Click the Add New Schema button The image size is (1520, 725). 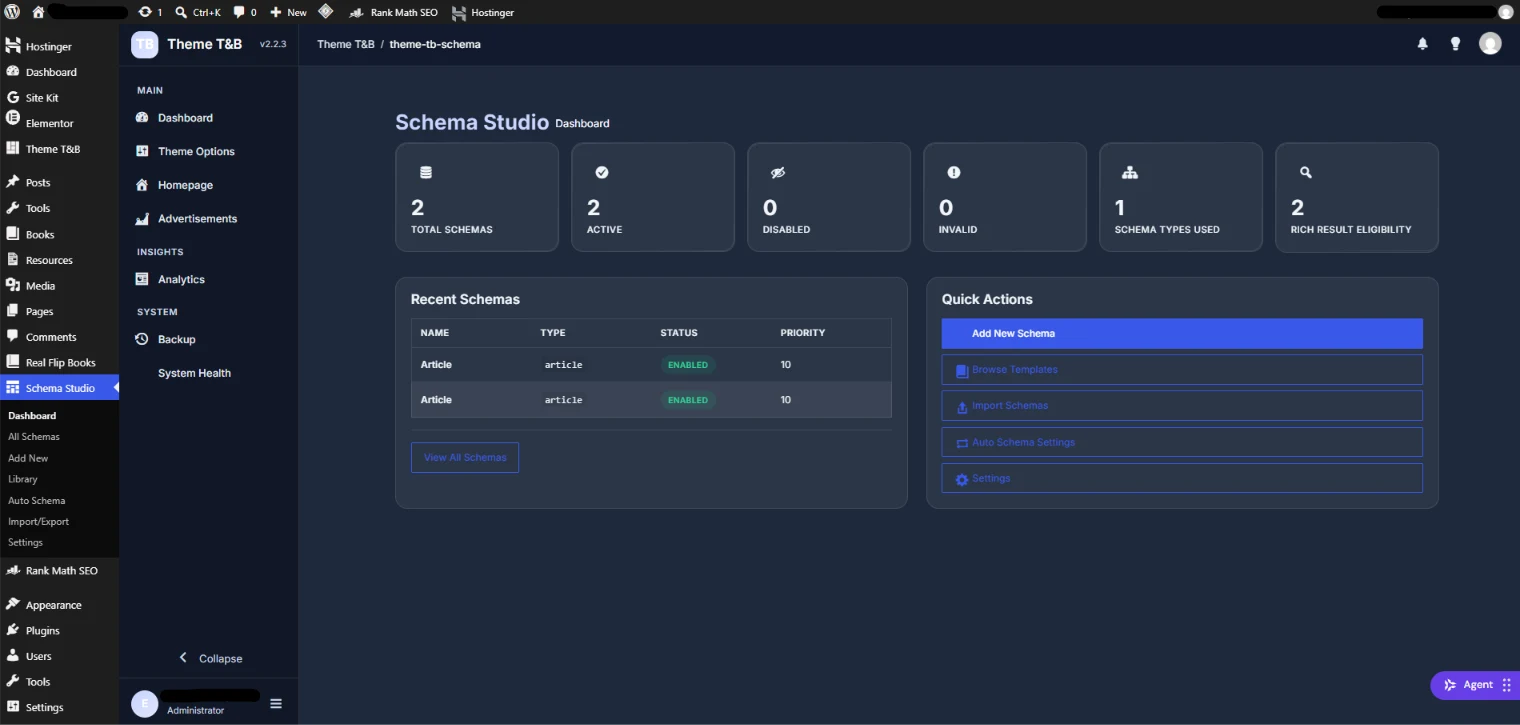pyautogui.click(x=1182, y=333)
